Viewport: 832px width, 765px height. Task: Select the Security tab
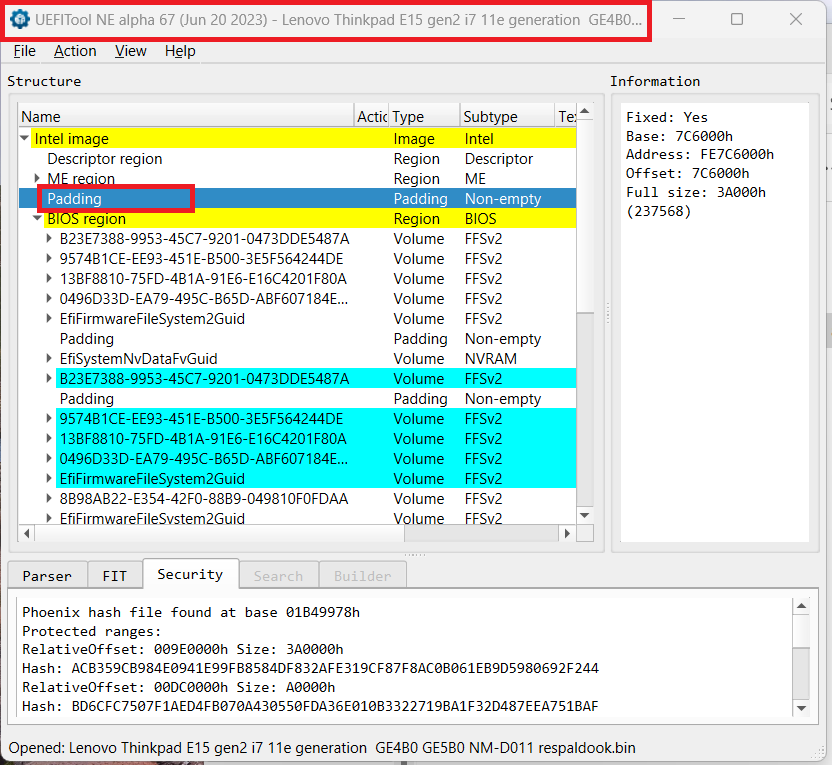point(190,574)
